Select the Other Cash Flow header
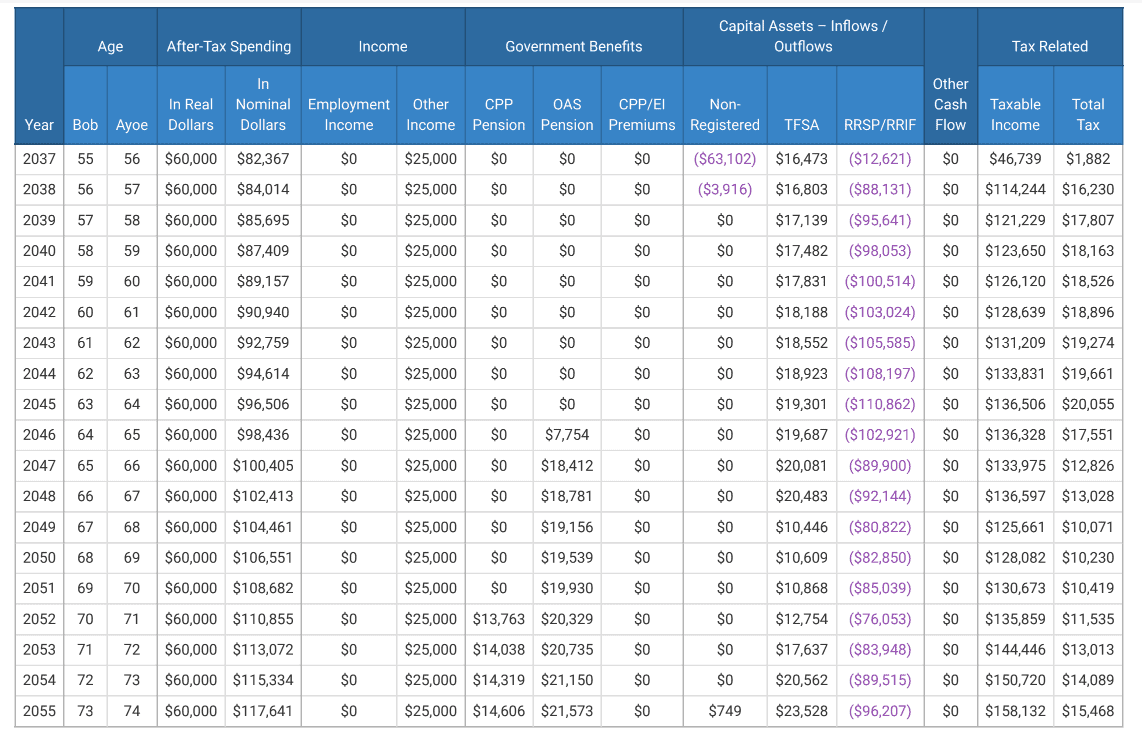 click(950, 104)
